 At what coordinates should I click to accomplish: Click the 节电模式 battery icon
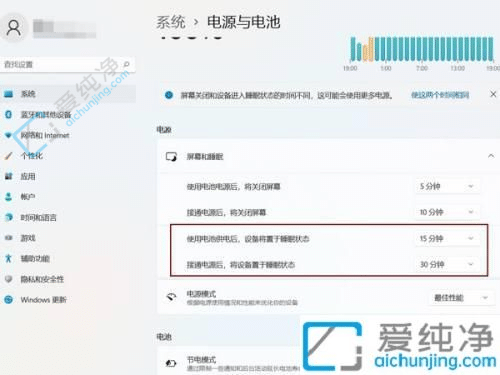(x=171, y=363)
